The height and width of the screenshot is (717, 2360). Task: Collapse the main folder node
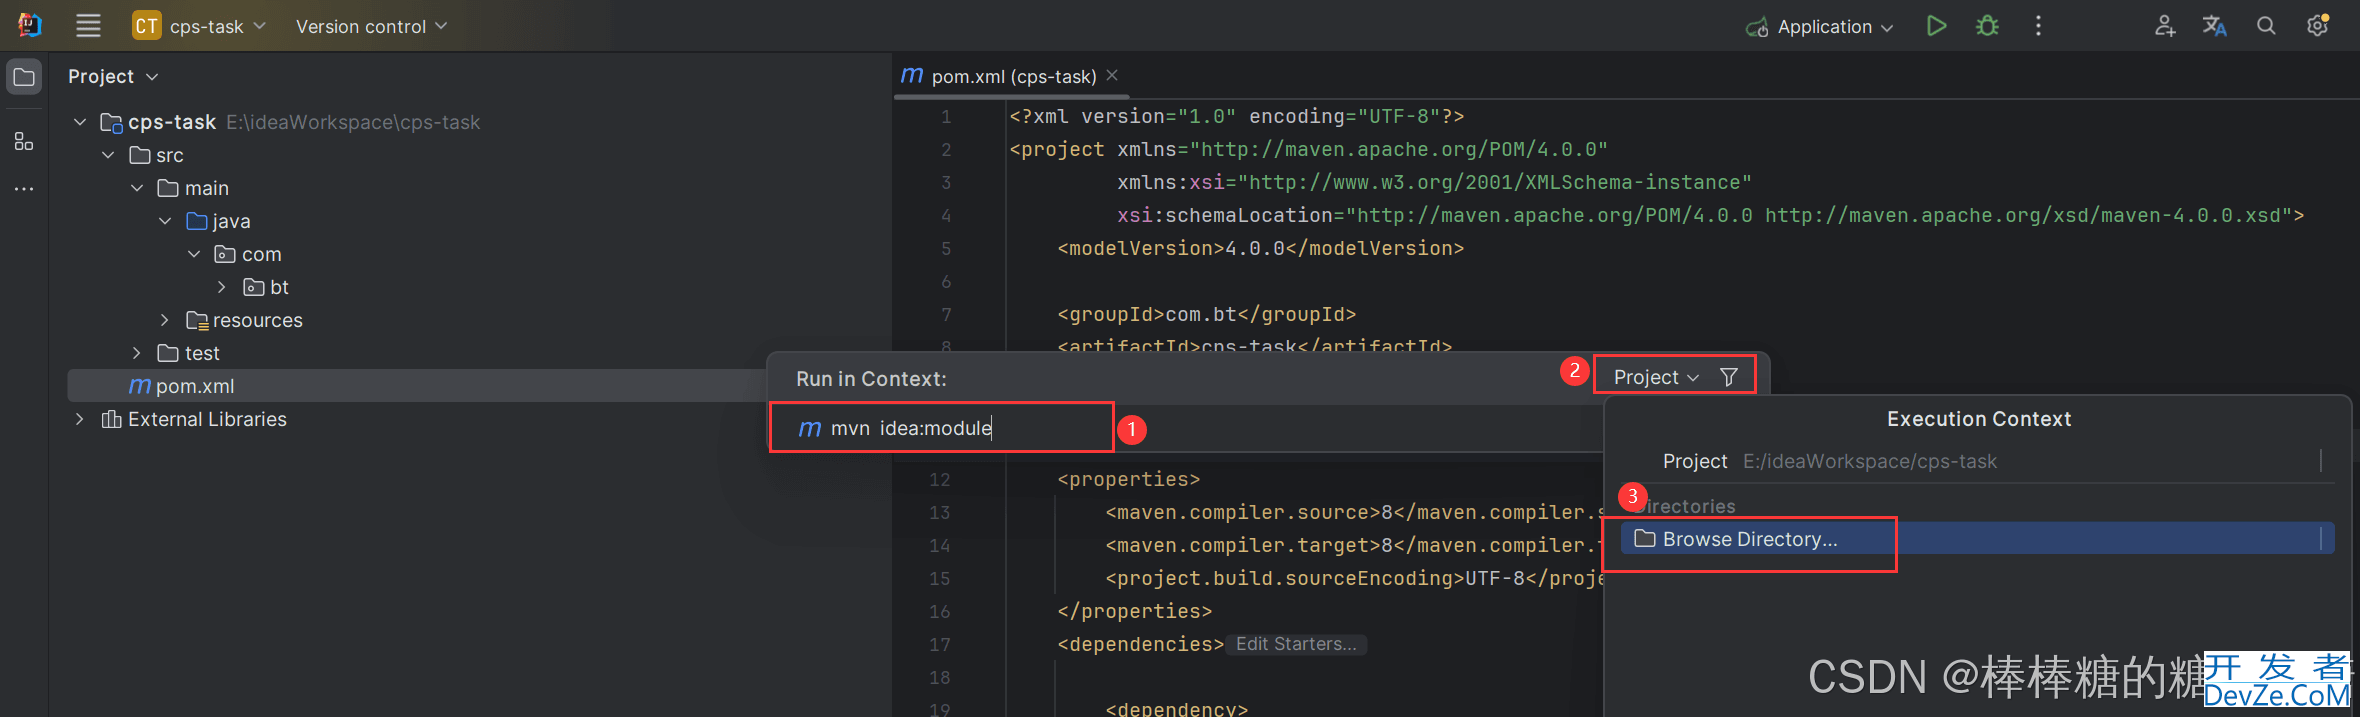(137, 188)
